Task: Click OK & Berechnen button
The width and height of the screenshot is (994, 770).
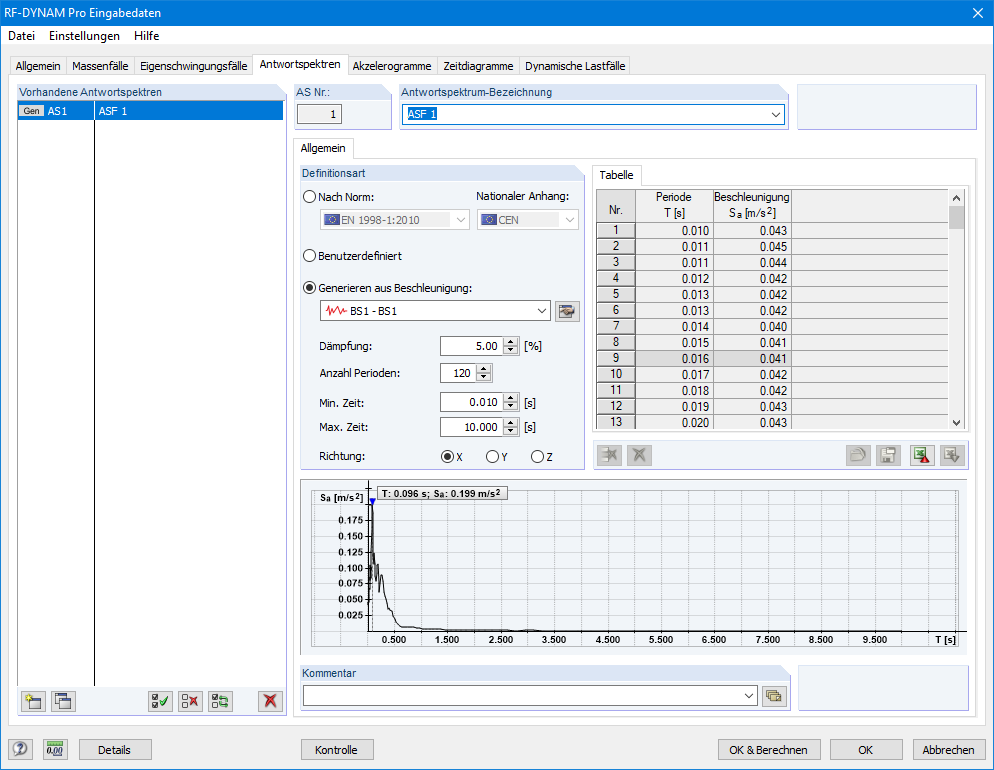Action: point(769,750)
